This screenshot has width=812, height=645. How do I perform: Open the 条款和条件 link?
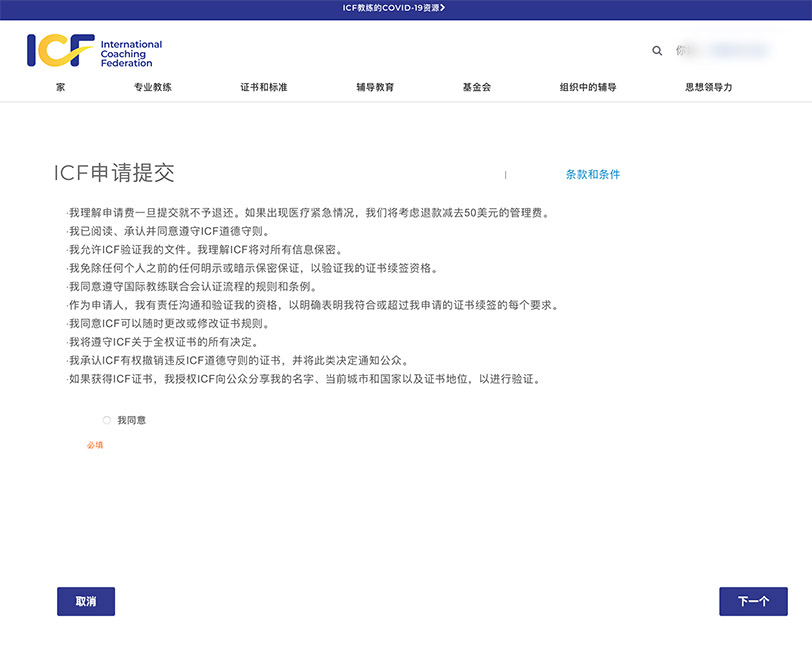pos(593,174)
